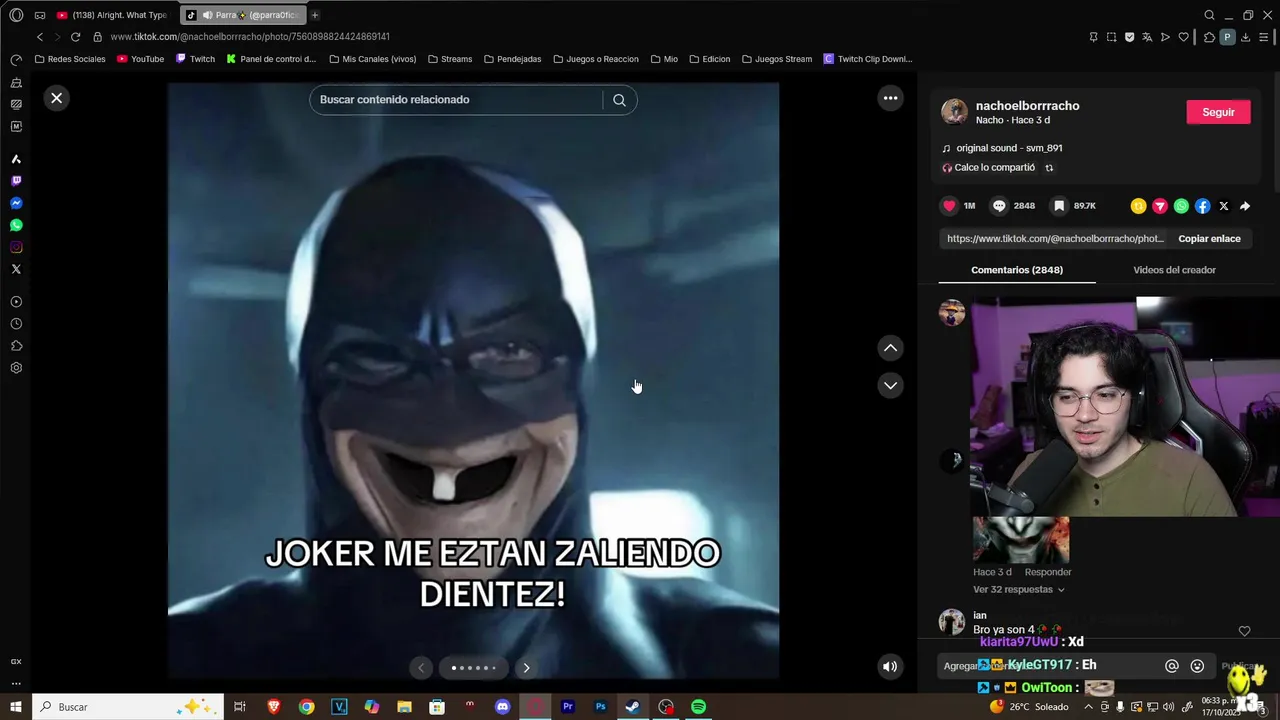Open Juegos Stream bookmarks folder
Viewport: 1280px width, 720px height.
tap(777, 59)
